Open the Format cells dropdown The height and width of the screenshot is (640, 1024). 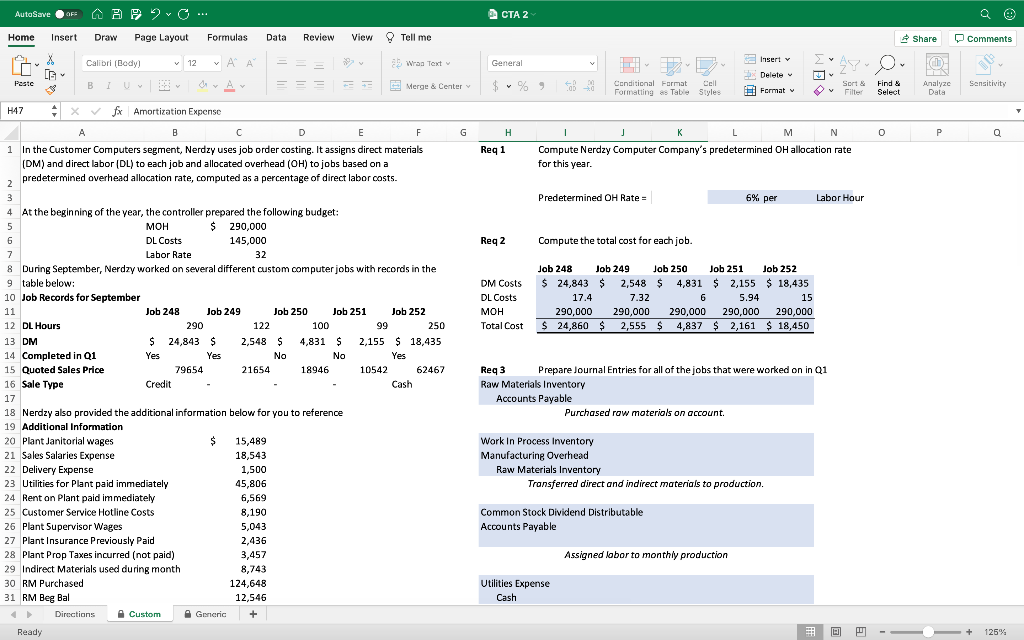point(769,90)
